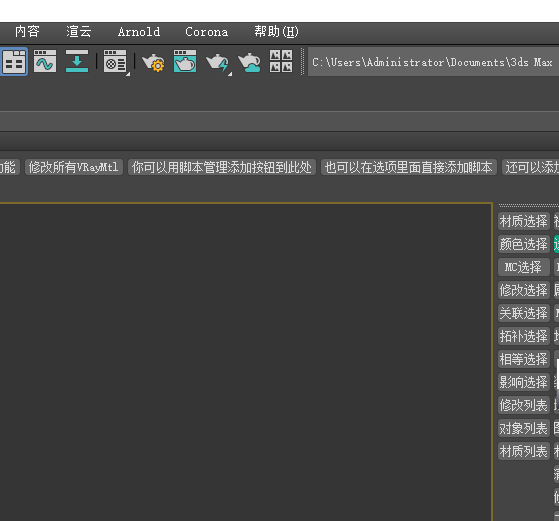559x521 pixels.
Task: Open Render Setup teapot gear icon
Action: pyautogui.click(x=154, y=62)
